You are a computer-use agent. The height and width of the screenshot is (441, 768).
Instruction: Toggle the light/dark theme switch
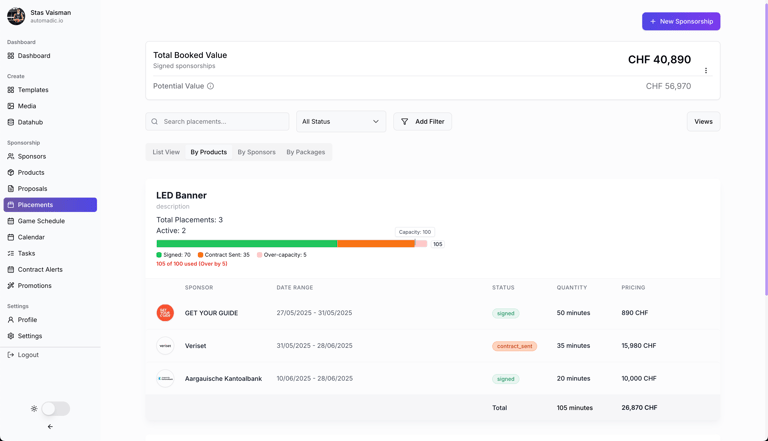point(55,409)
